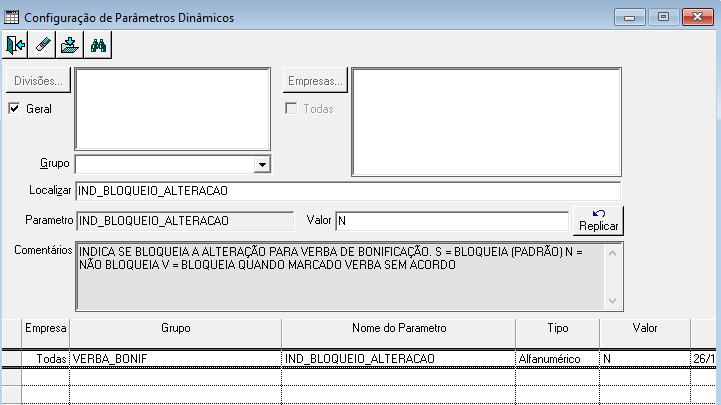The image size is (721, 405).
Task: Minimize the Configuração de Parâmetros window
Action: click(x=629, y=17)
